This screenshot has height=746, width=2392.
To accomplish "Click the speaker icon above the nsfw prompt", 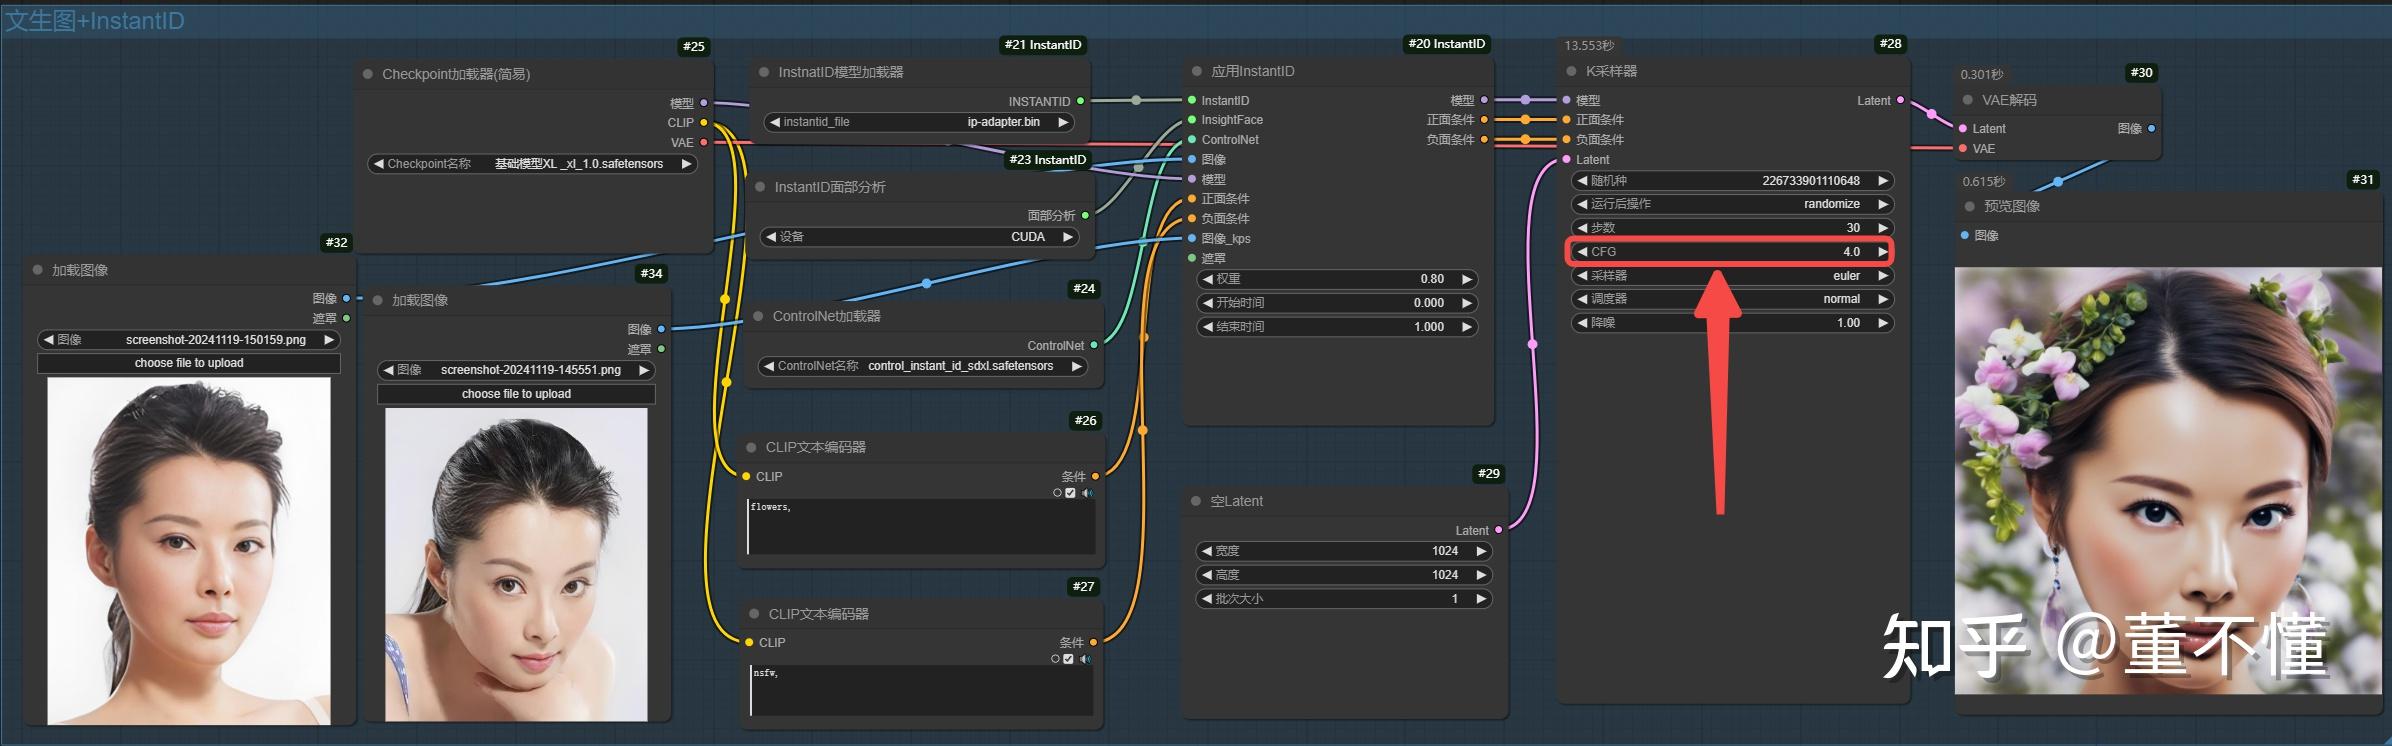I will point(1085,659).
